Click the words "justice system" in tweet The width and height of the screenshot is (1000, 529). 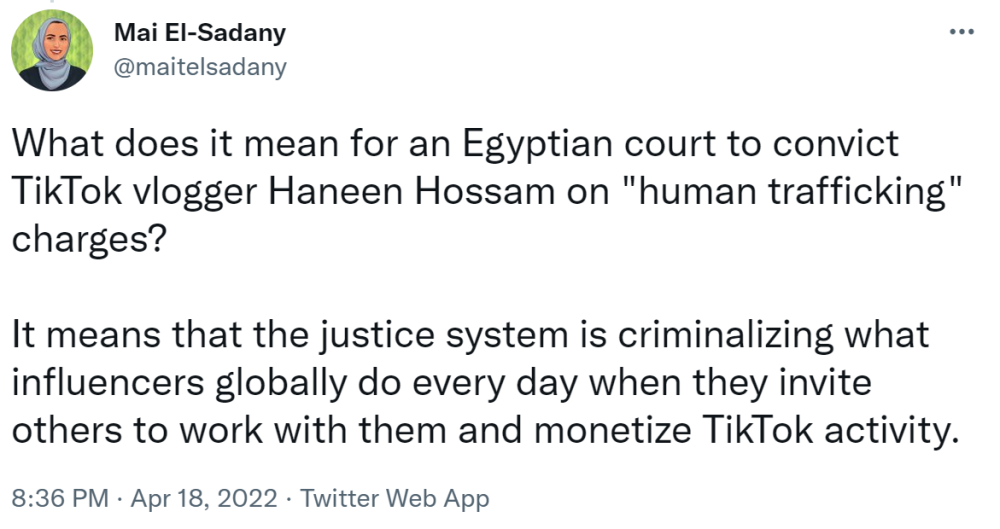click(x=443, y=336)
